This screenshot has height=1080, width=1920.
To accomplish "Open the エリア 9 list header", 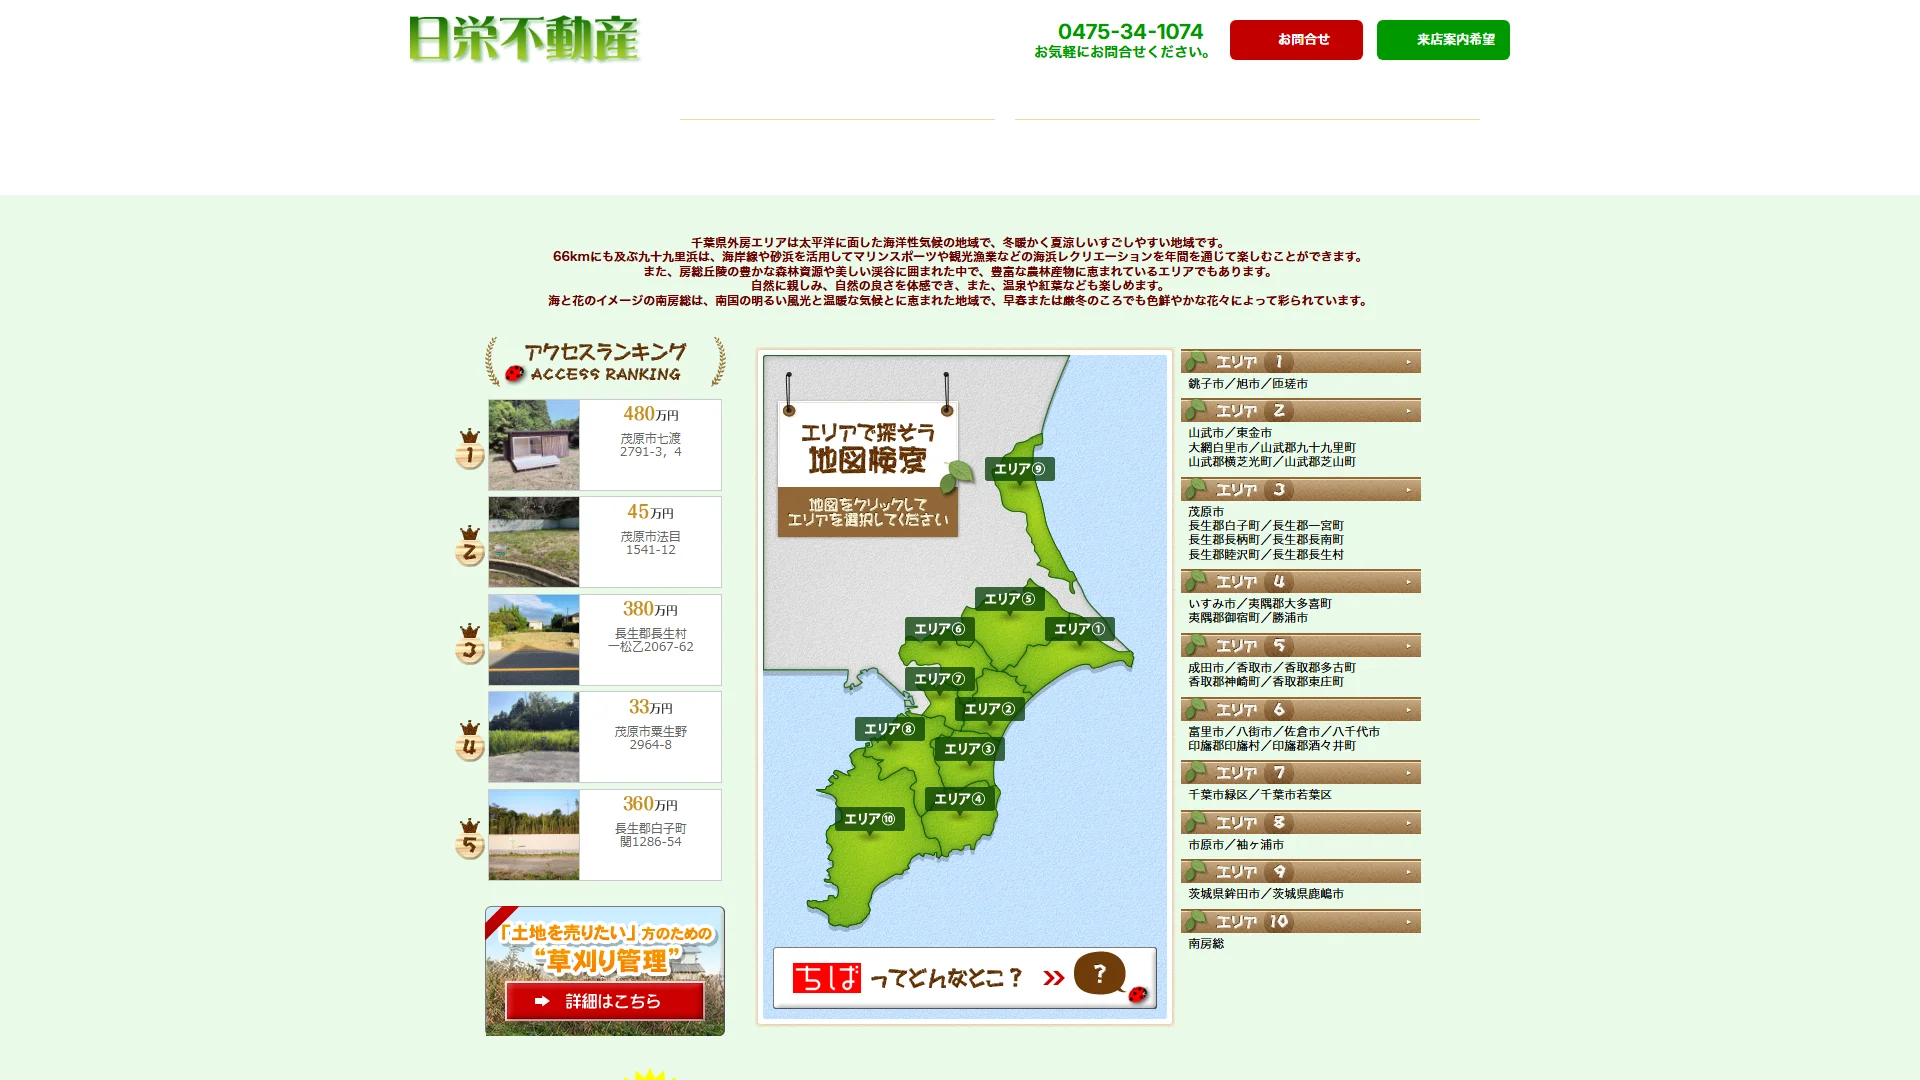I will [1300, 871].
